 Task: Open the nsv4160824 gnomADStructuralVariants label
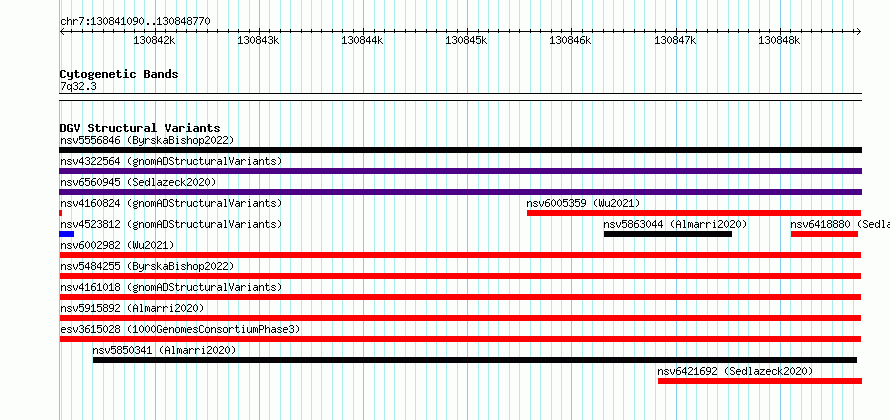click(x=170, y=203)
